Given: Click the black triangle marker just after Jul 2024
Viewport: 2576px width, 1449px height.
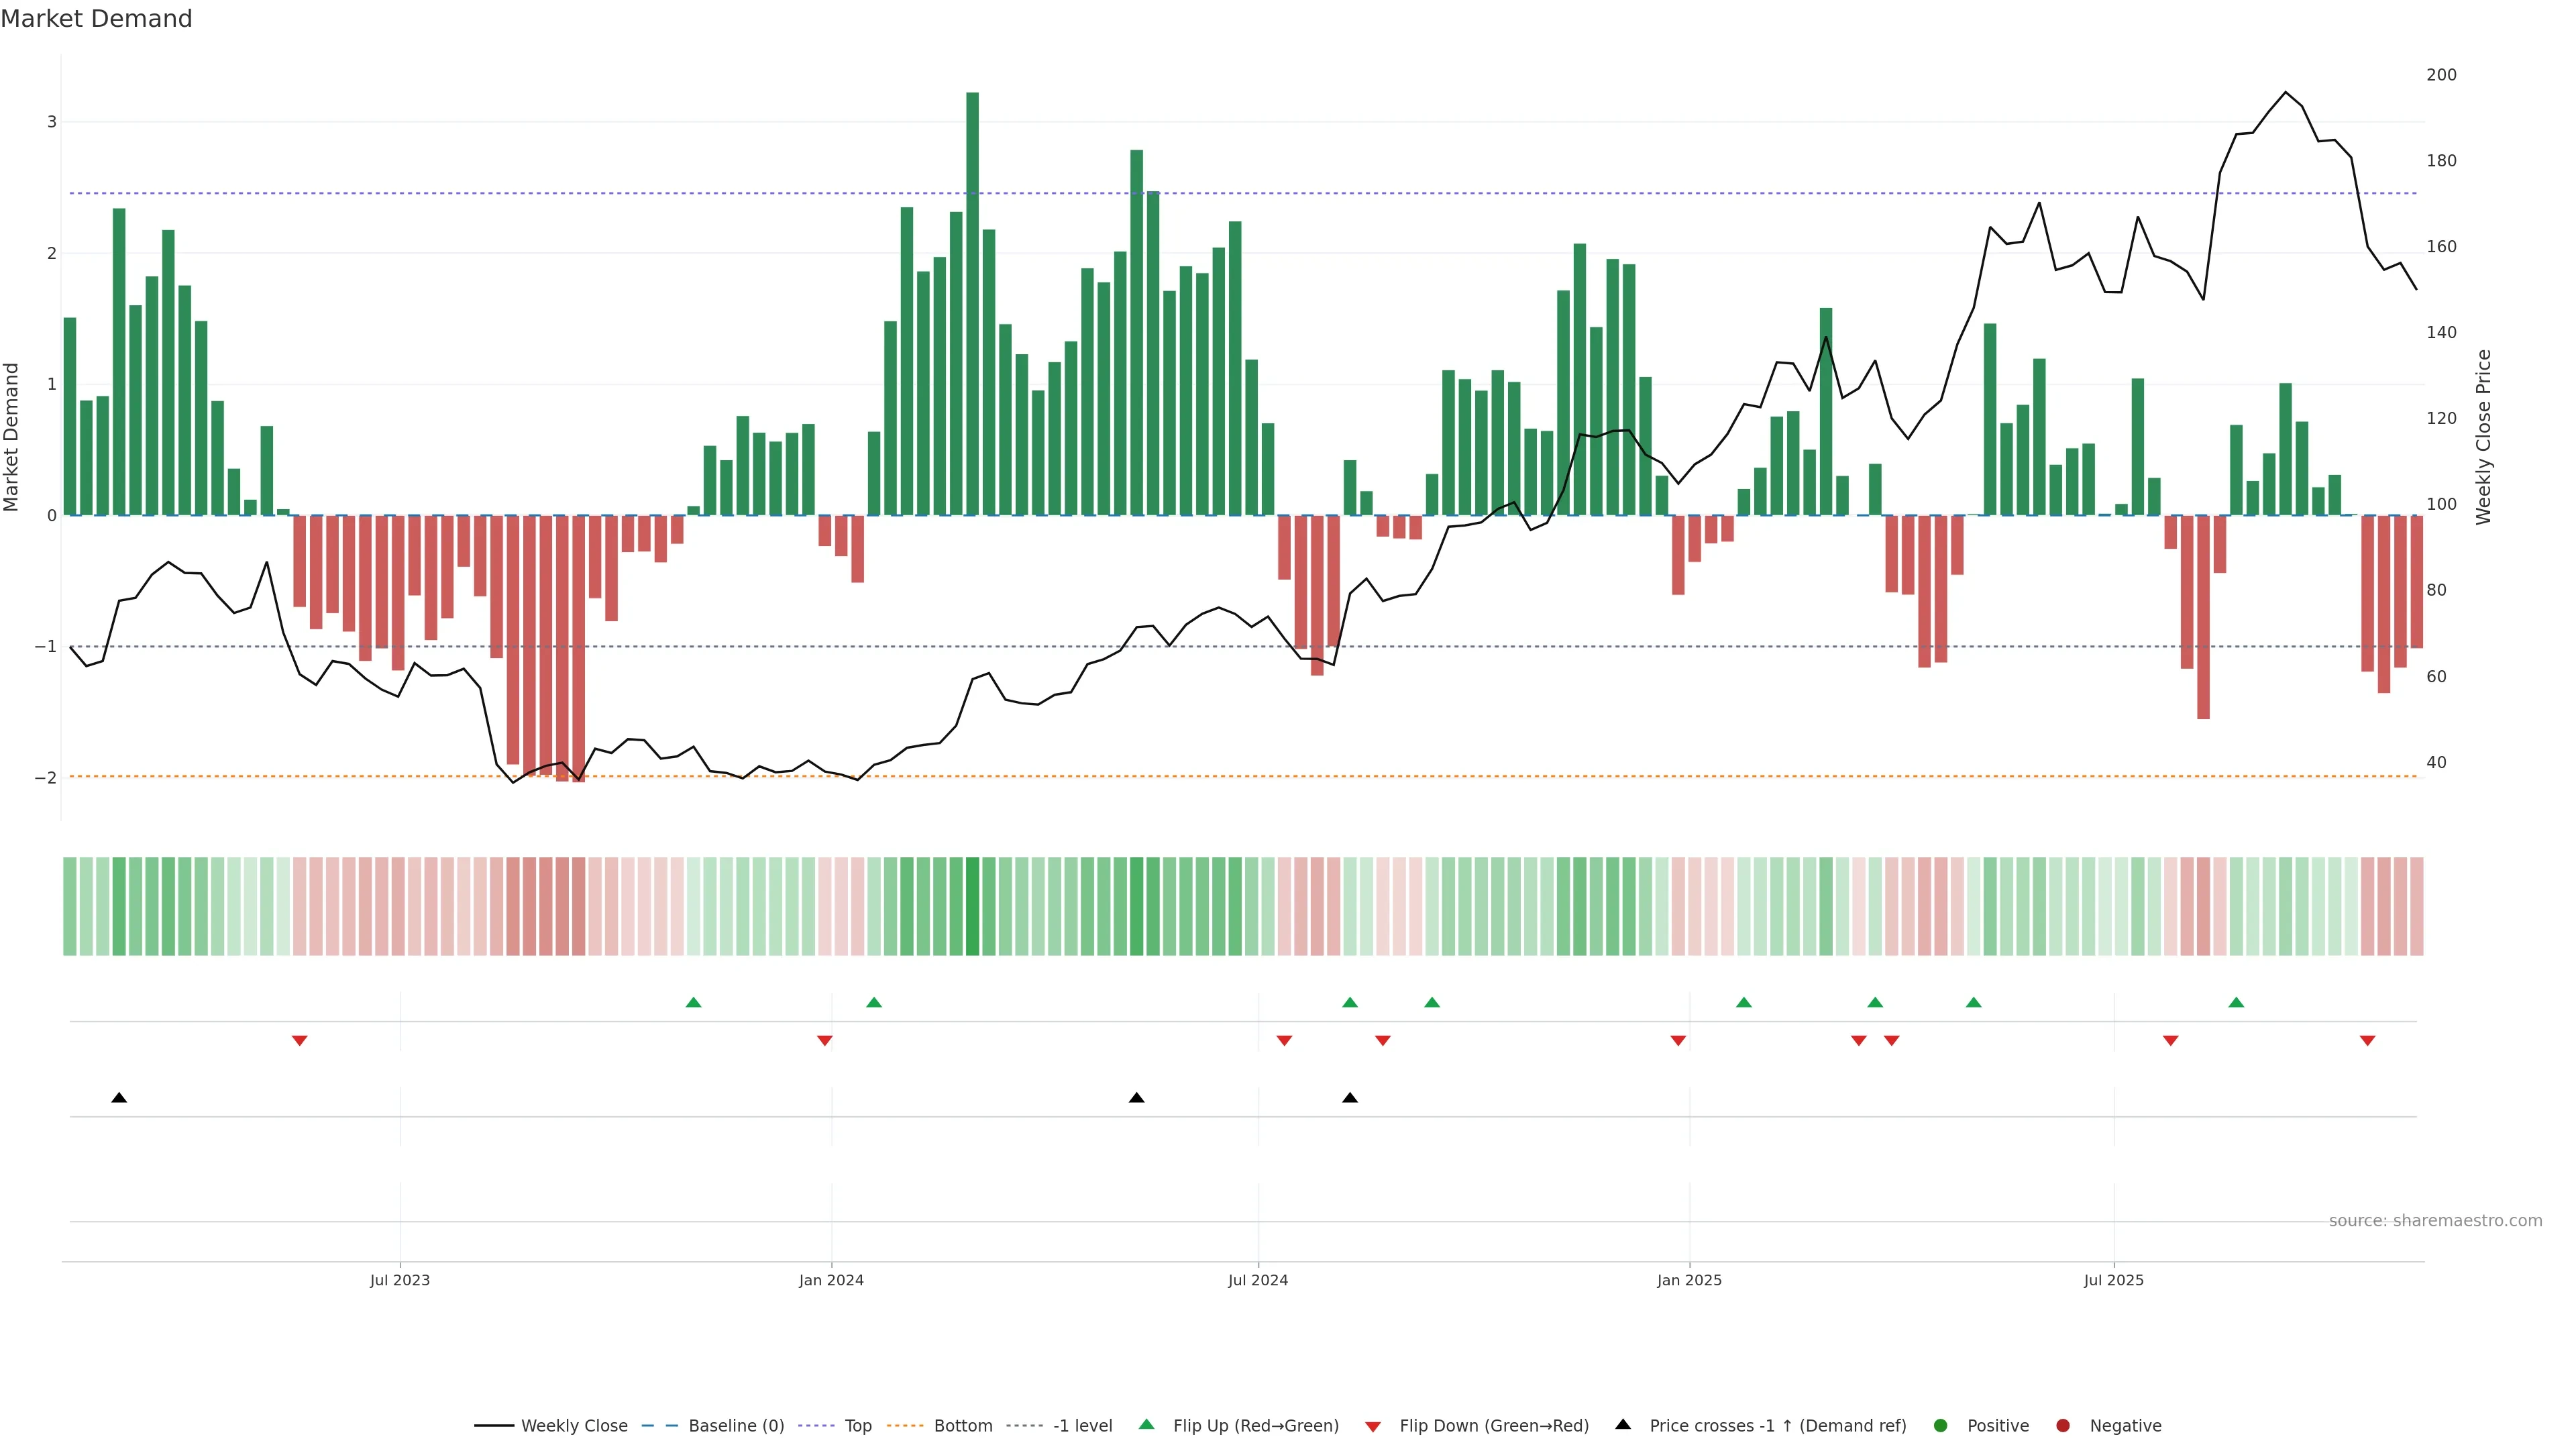Looking at the screenshot, I should (1349, 1098).
